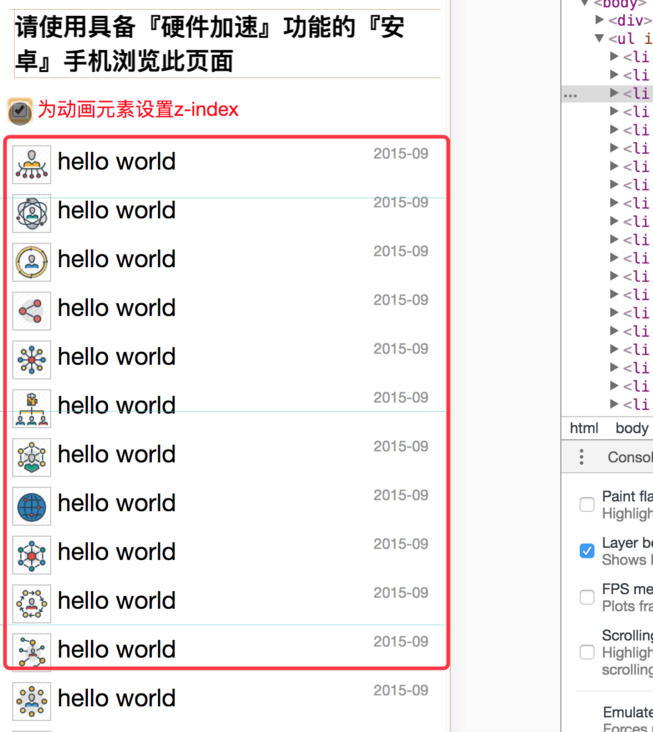The width and height of the screenshot is (653, 732).
Task: Click the hexagon network icon with red center
Action: [31, 555]
